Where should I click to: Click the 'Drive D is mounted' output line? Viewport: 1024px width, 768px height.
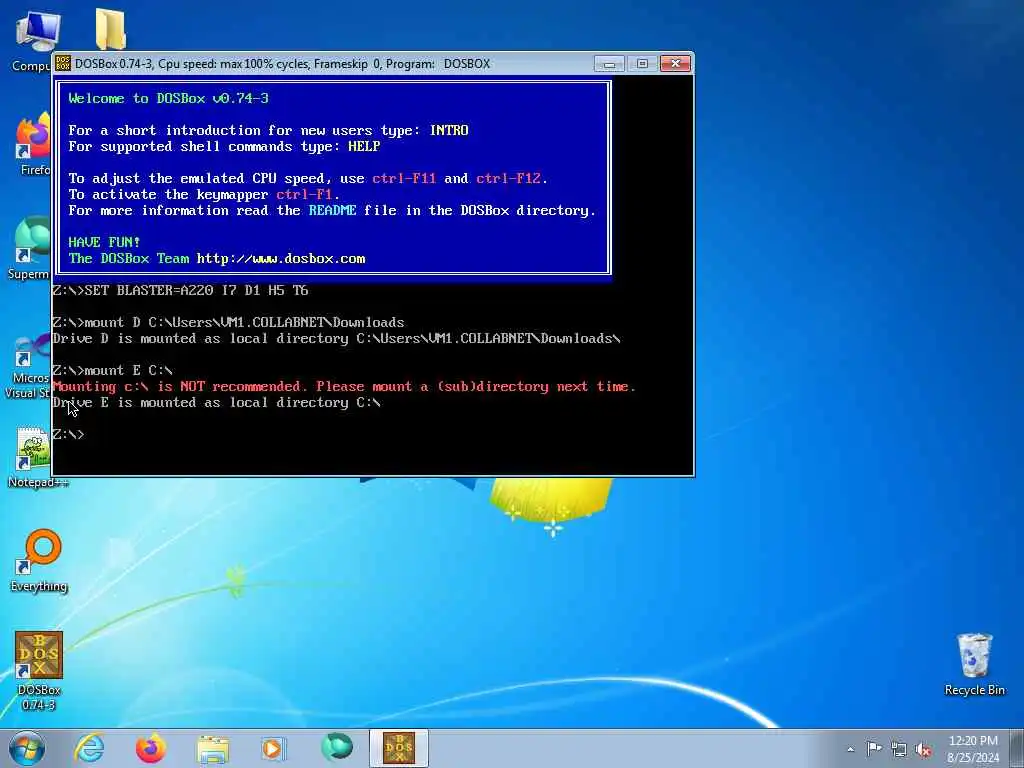point(336,338)
